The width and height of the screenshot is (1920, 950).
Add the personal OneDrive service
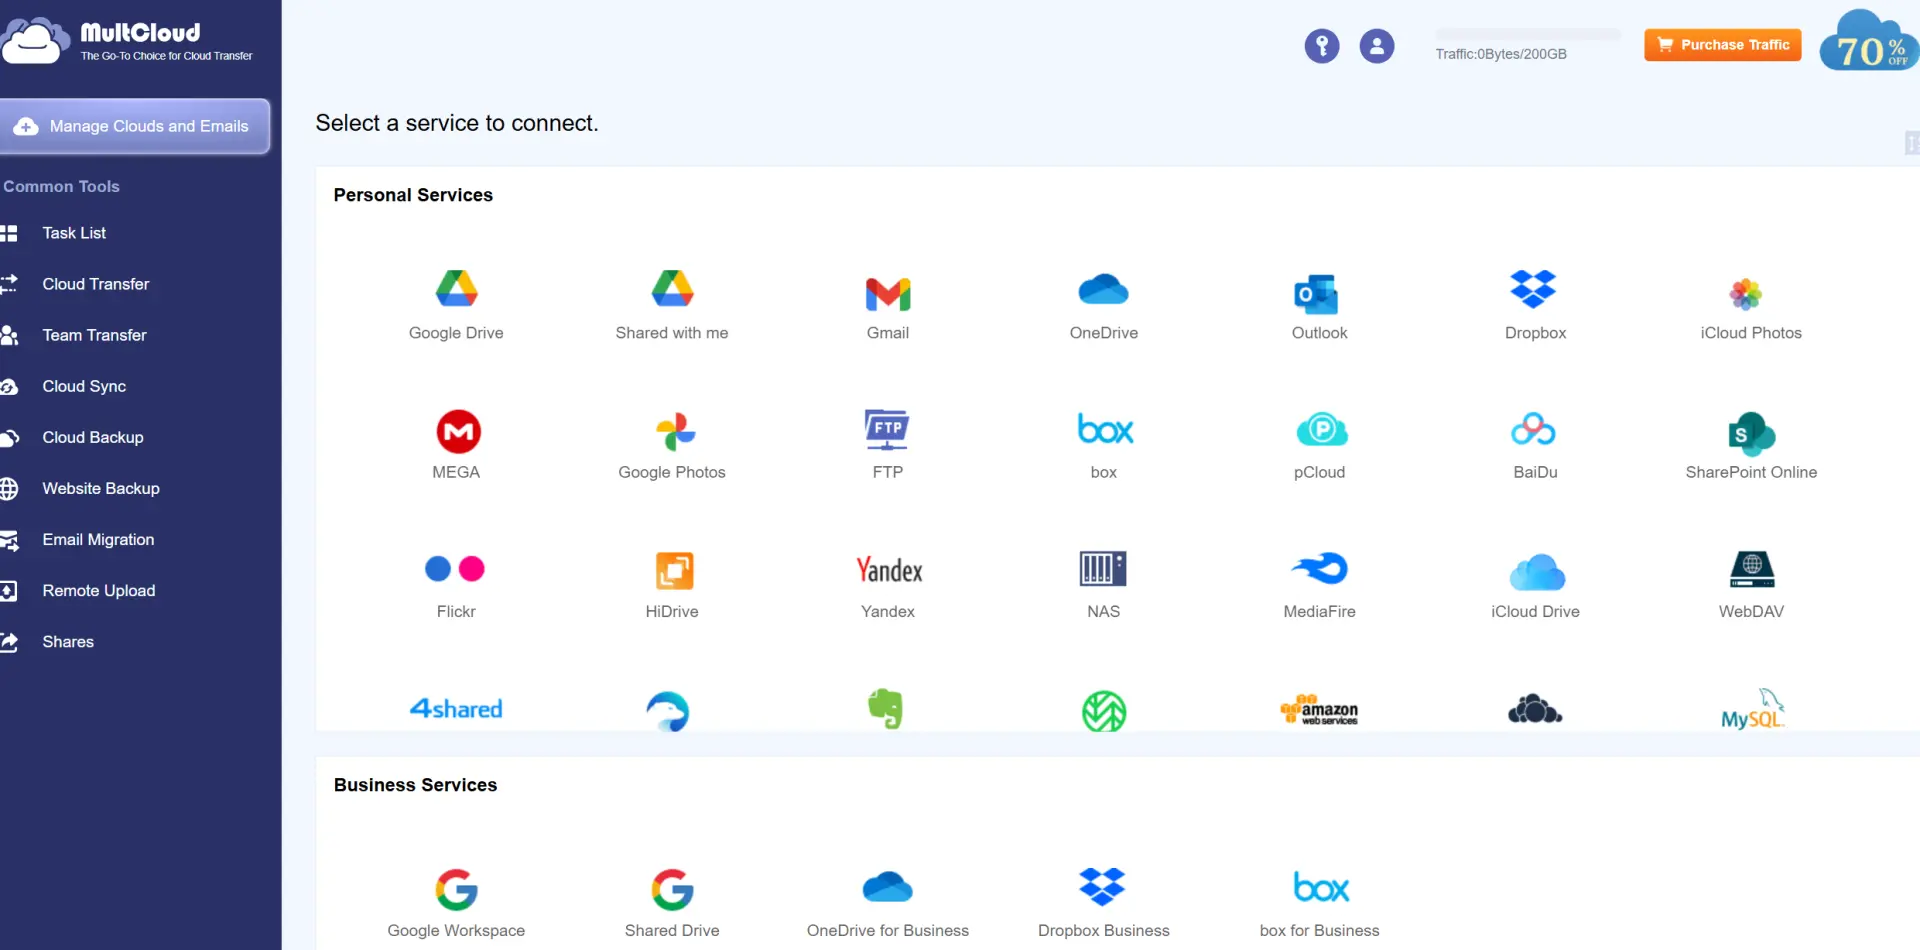coord(1104,305)
